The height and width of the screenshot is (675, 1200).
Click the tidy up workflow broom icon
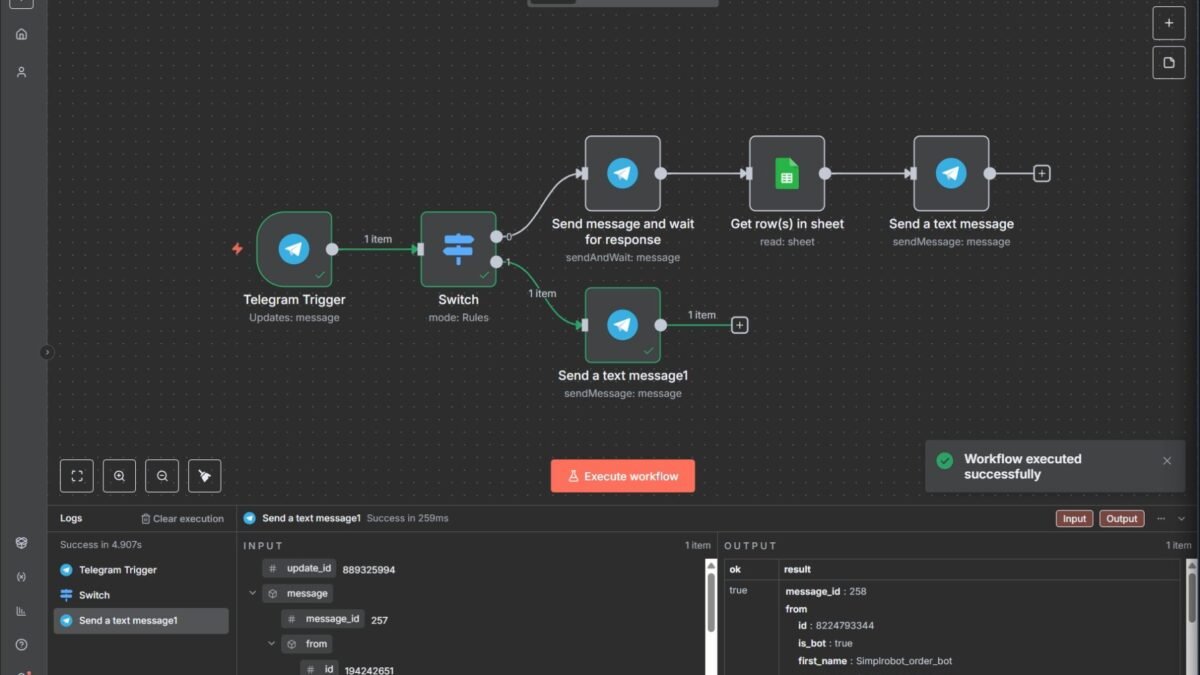[204, 476]
